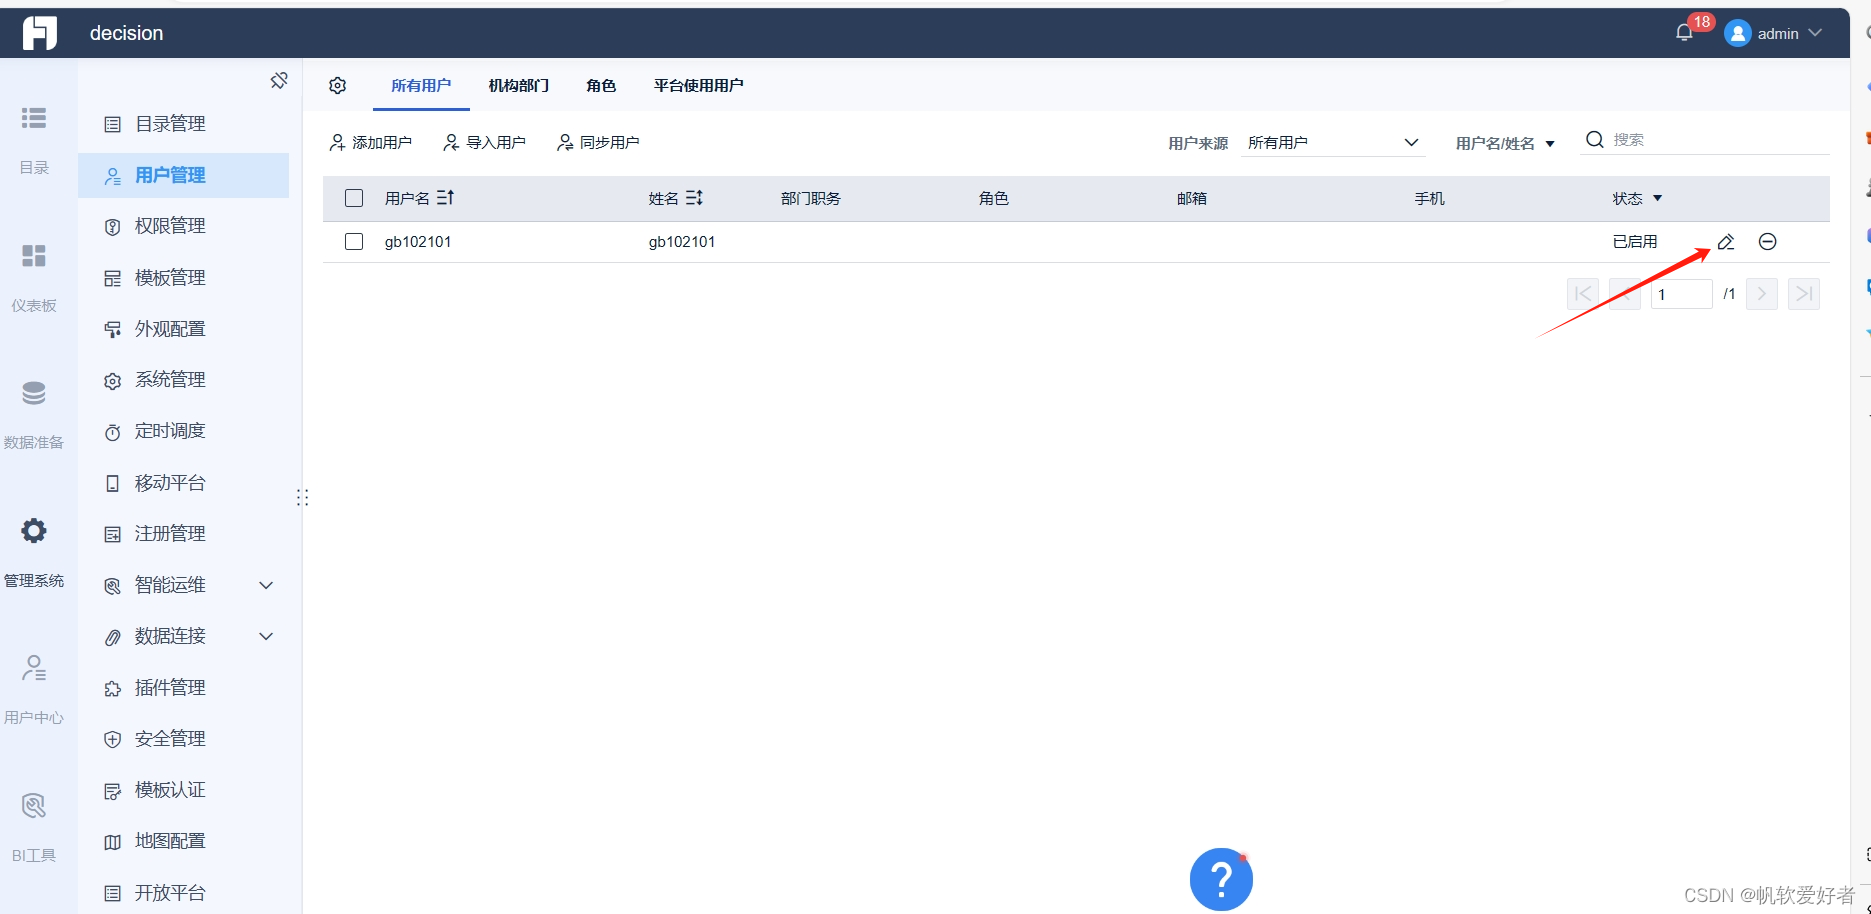Open 模板认证 in the side menu
The height and width of the screenshot is (914, 1871).
184,790
